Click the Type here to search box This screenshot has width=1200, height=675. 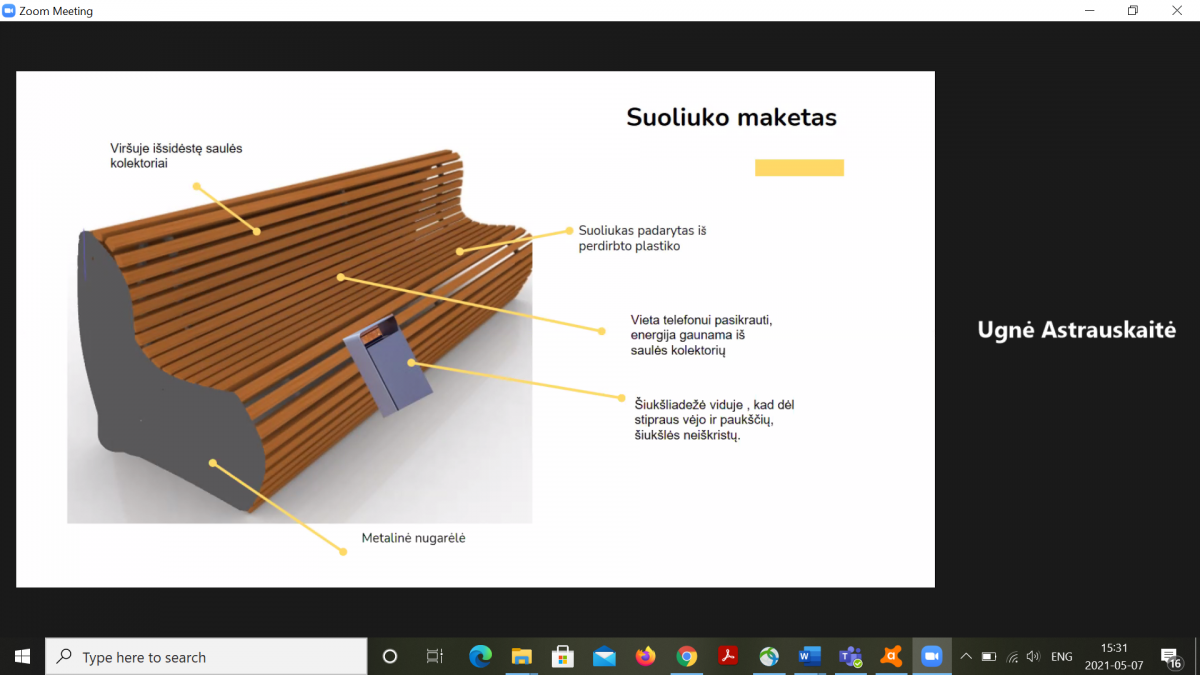click(206, 657)
